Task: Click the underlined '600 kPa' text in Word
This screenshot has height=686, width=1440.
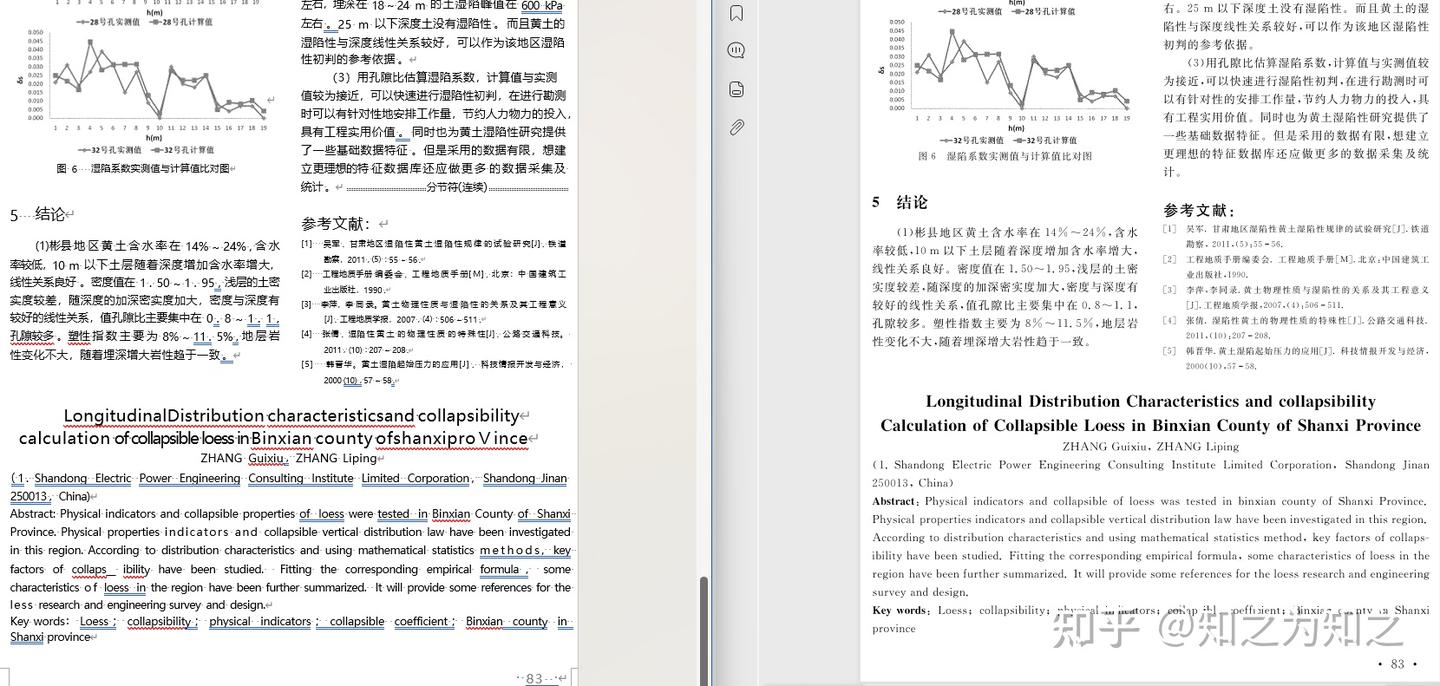Action: coord(543,5)
